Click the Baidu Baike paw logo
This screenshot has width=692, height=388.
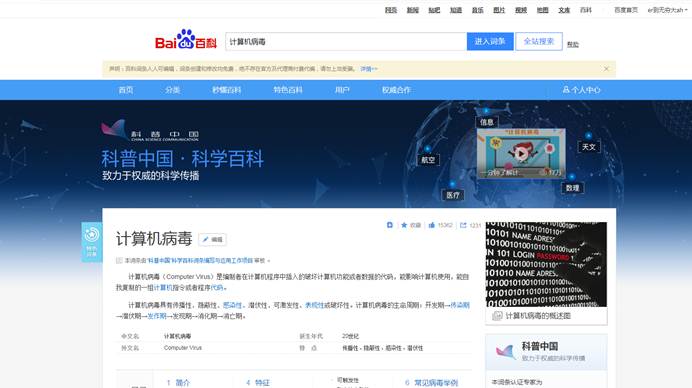click(186, 39)
